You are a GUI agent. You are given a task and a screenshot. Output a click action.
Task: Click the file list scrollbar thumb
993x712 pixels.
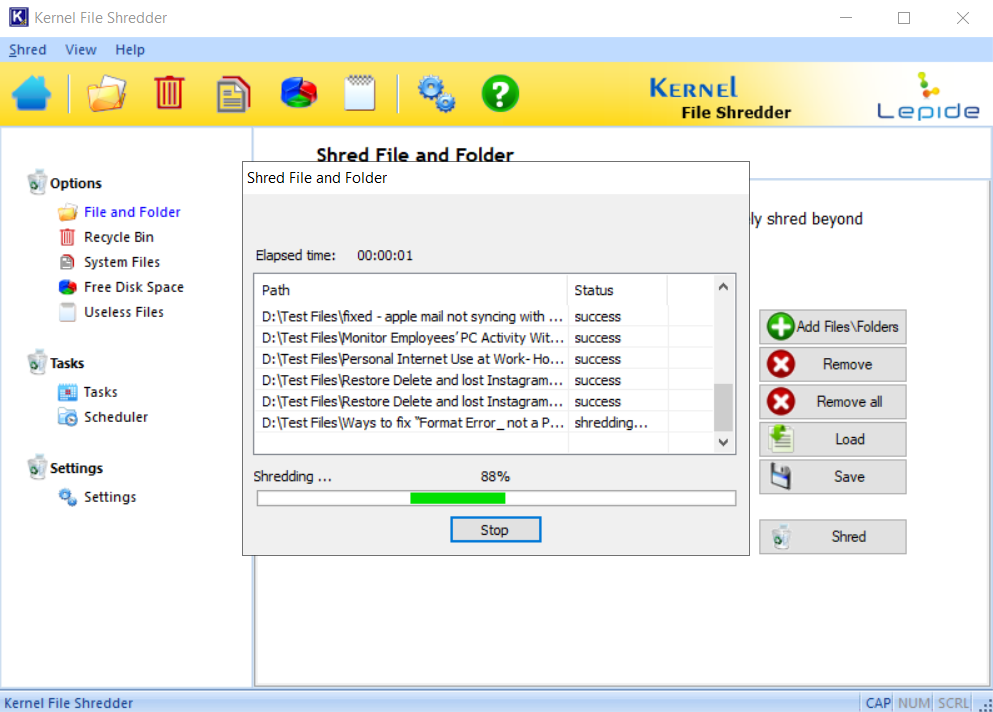click(x=723, y=407)
